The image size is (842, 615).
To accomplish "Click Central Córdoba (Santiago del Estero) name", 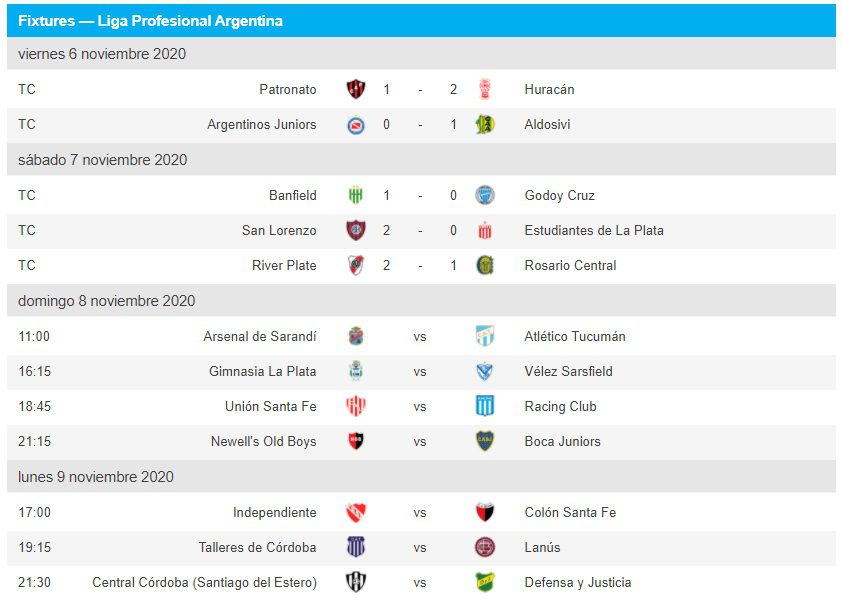I will (x=204, y=582).
